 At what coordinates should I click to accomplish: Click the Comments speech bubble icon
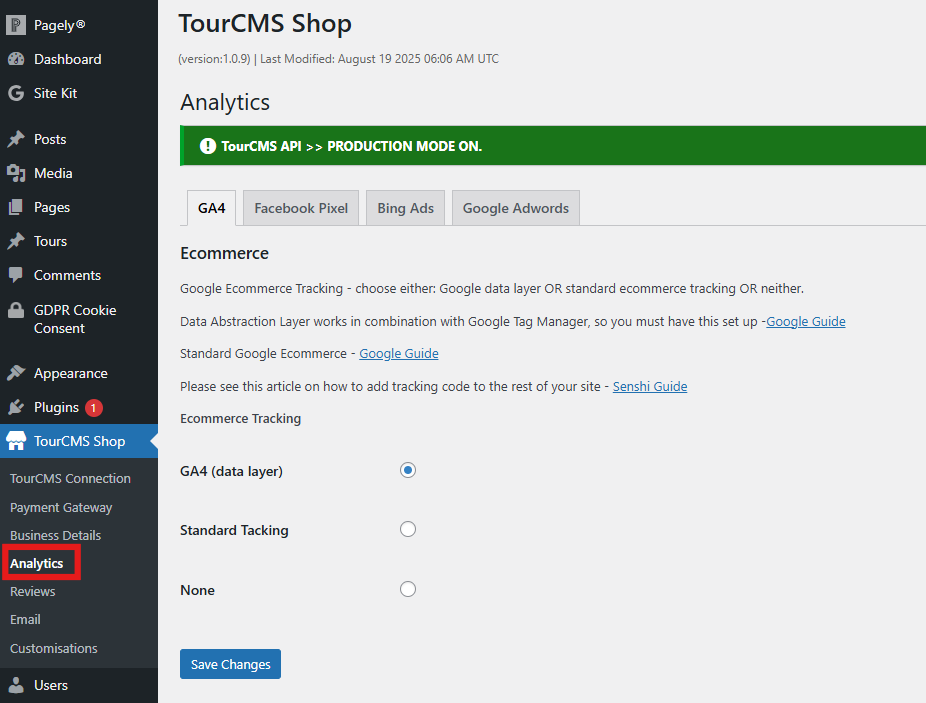[x=16, y=275]
